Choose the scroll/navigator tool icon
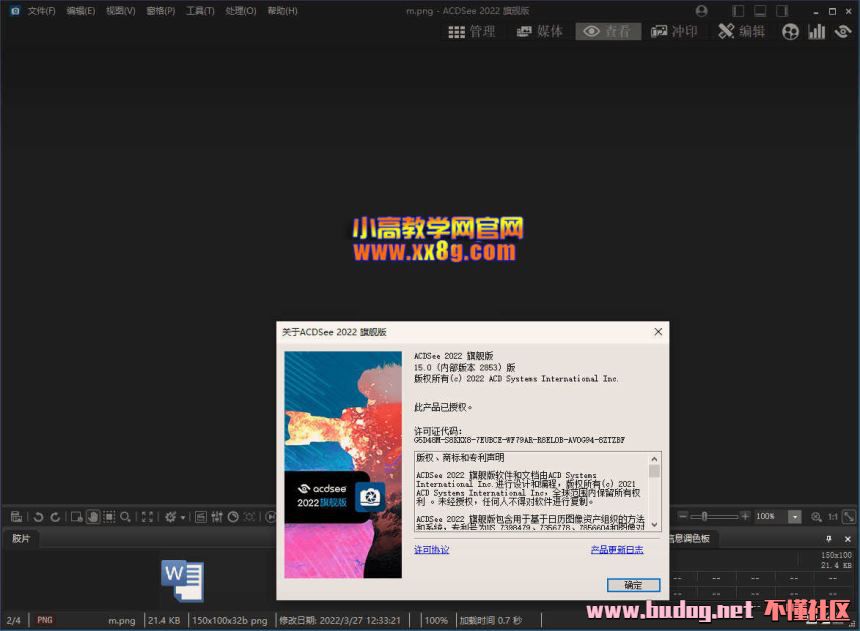This screenshot has width=860, height=631. (x=77, y=516)
